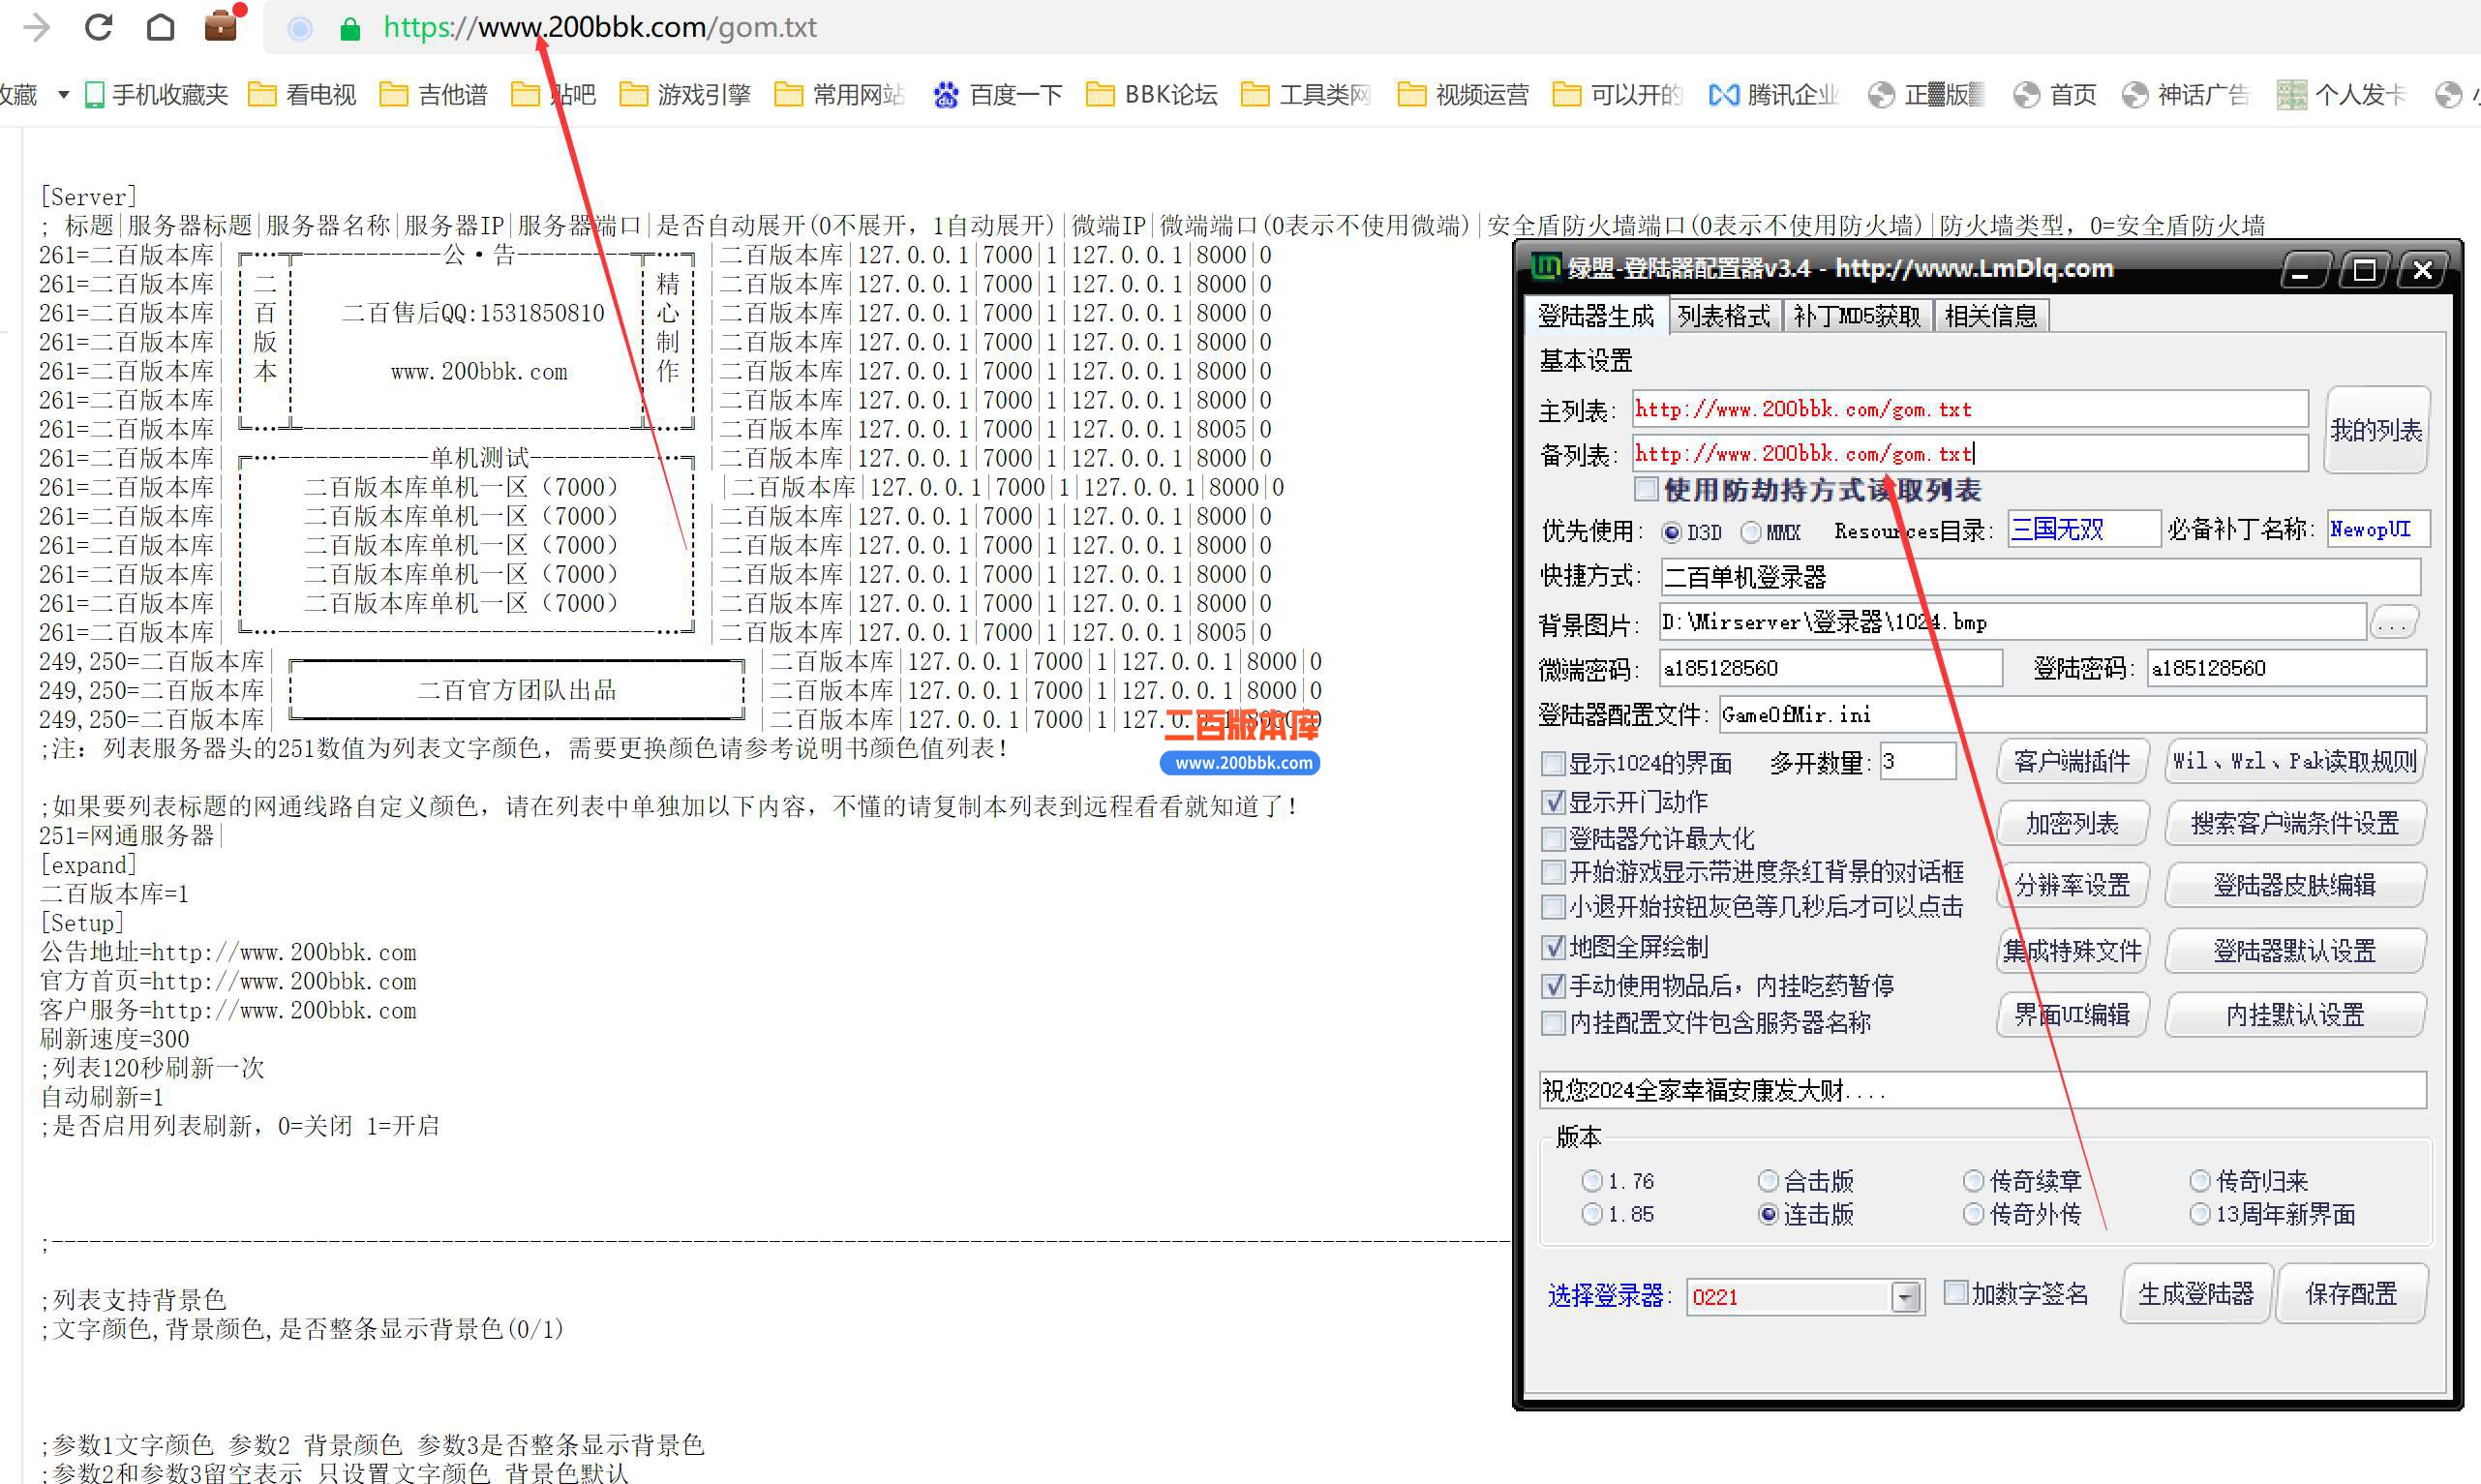Toggle 内挂配置文件包含服务器名称 checkbox
Image resolution: width=2481 pixels, height=1484 pixels.
pos(1553,1023)
